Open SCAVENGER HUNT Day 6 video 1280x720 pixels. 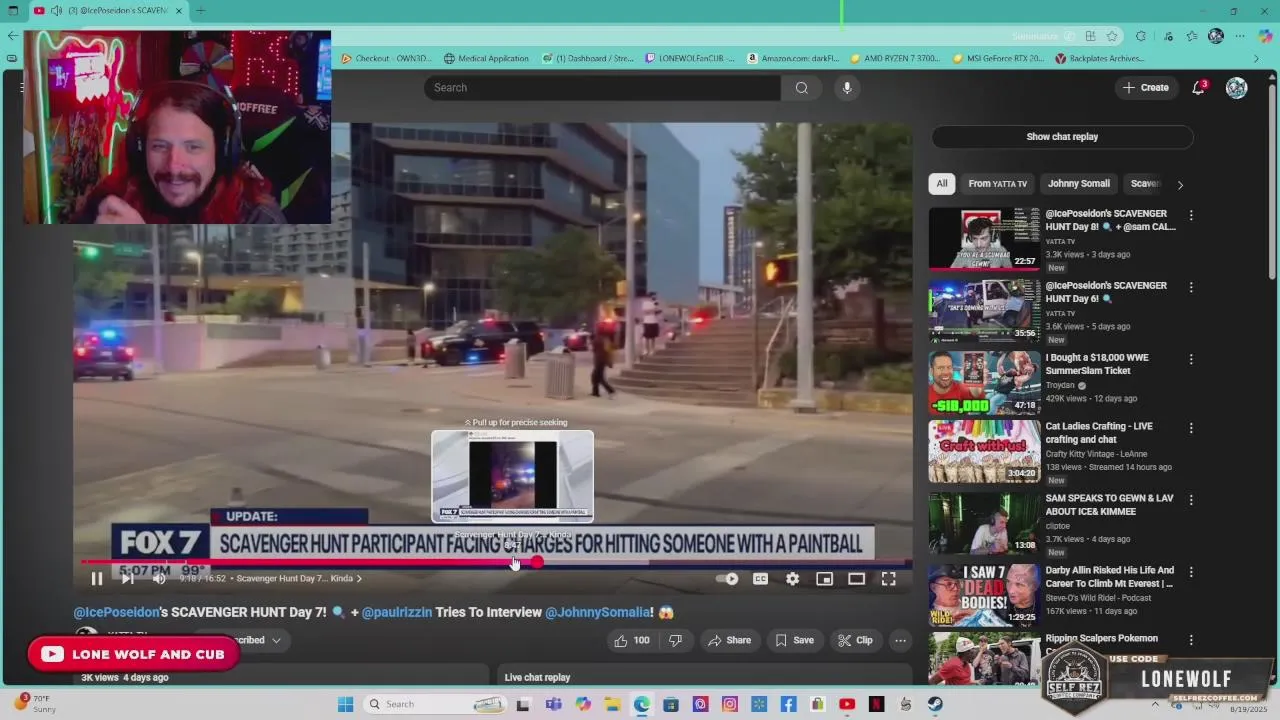pos(984,311)
